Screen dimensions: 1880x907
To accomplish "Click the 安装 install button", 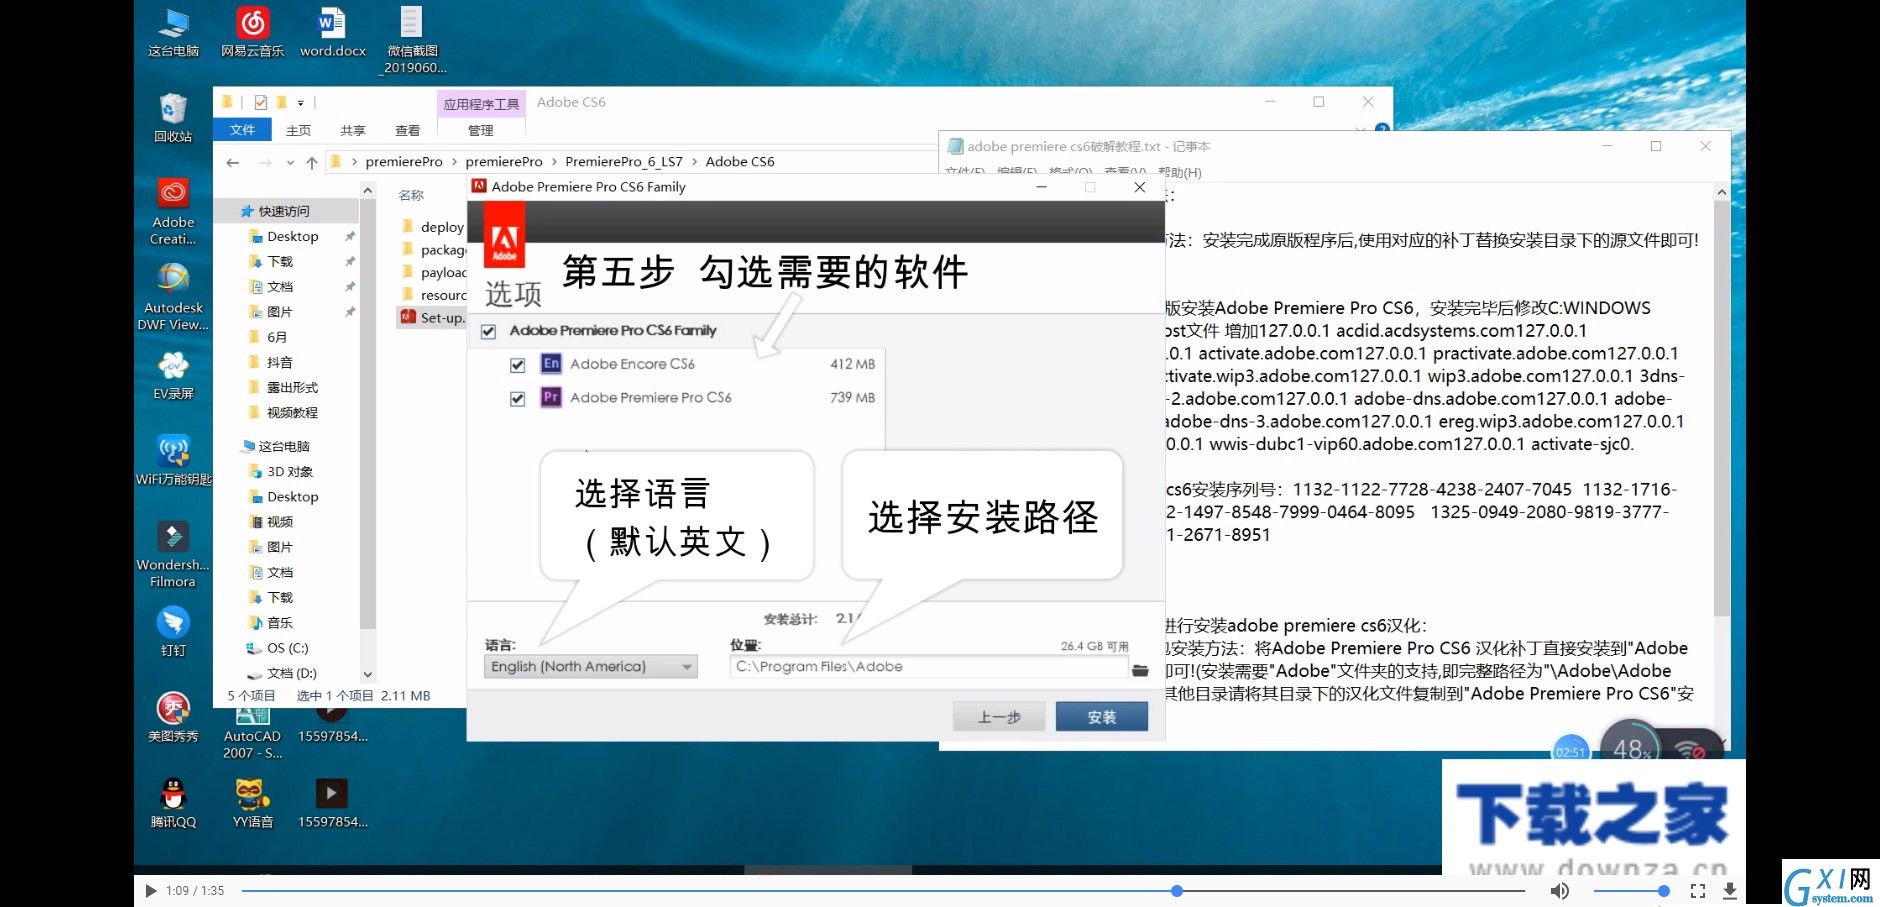I will [x=1102, y=717].
